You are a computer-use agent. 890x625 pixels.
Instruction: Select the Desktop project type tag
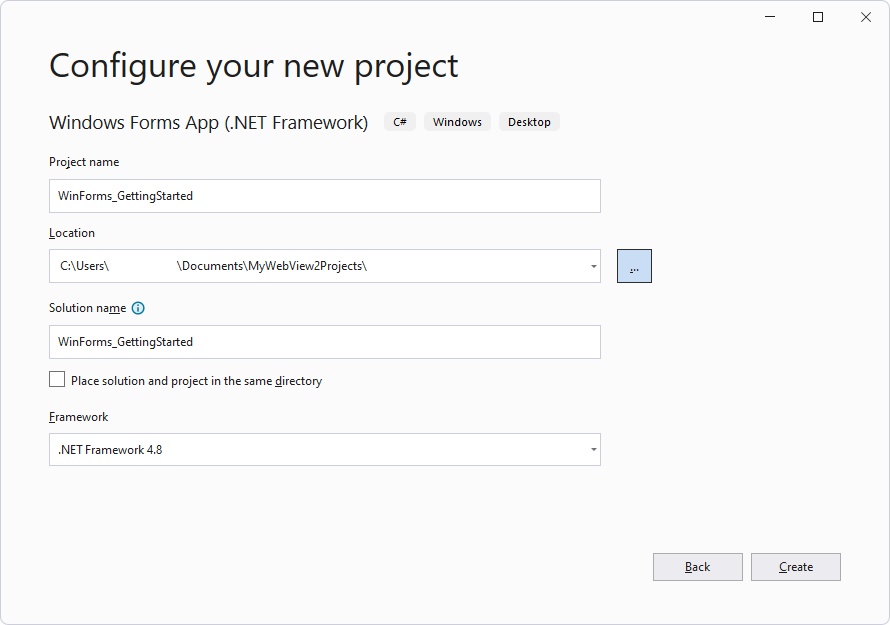(529, 121)
